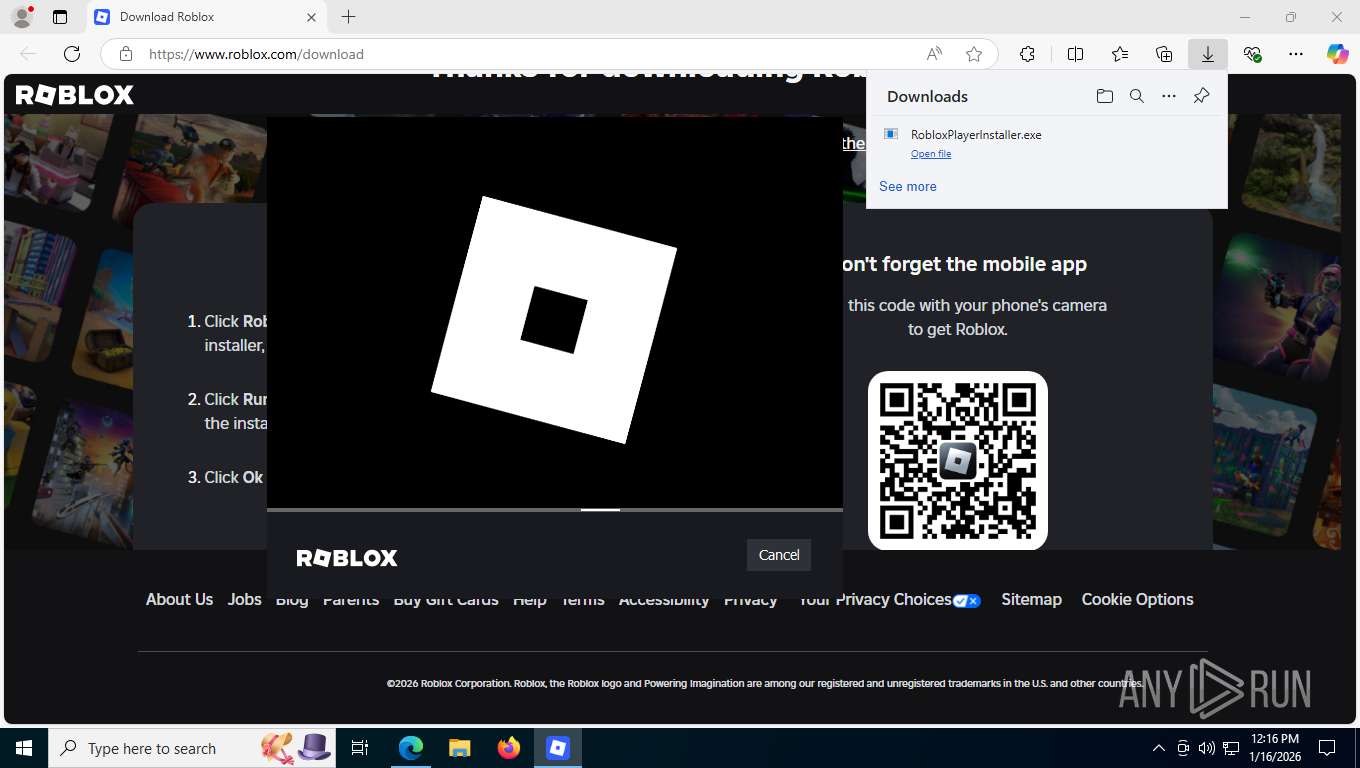Select the Download Roblox tab

click(x=206, y=17)
